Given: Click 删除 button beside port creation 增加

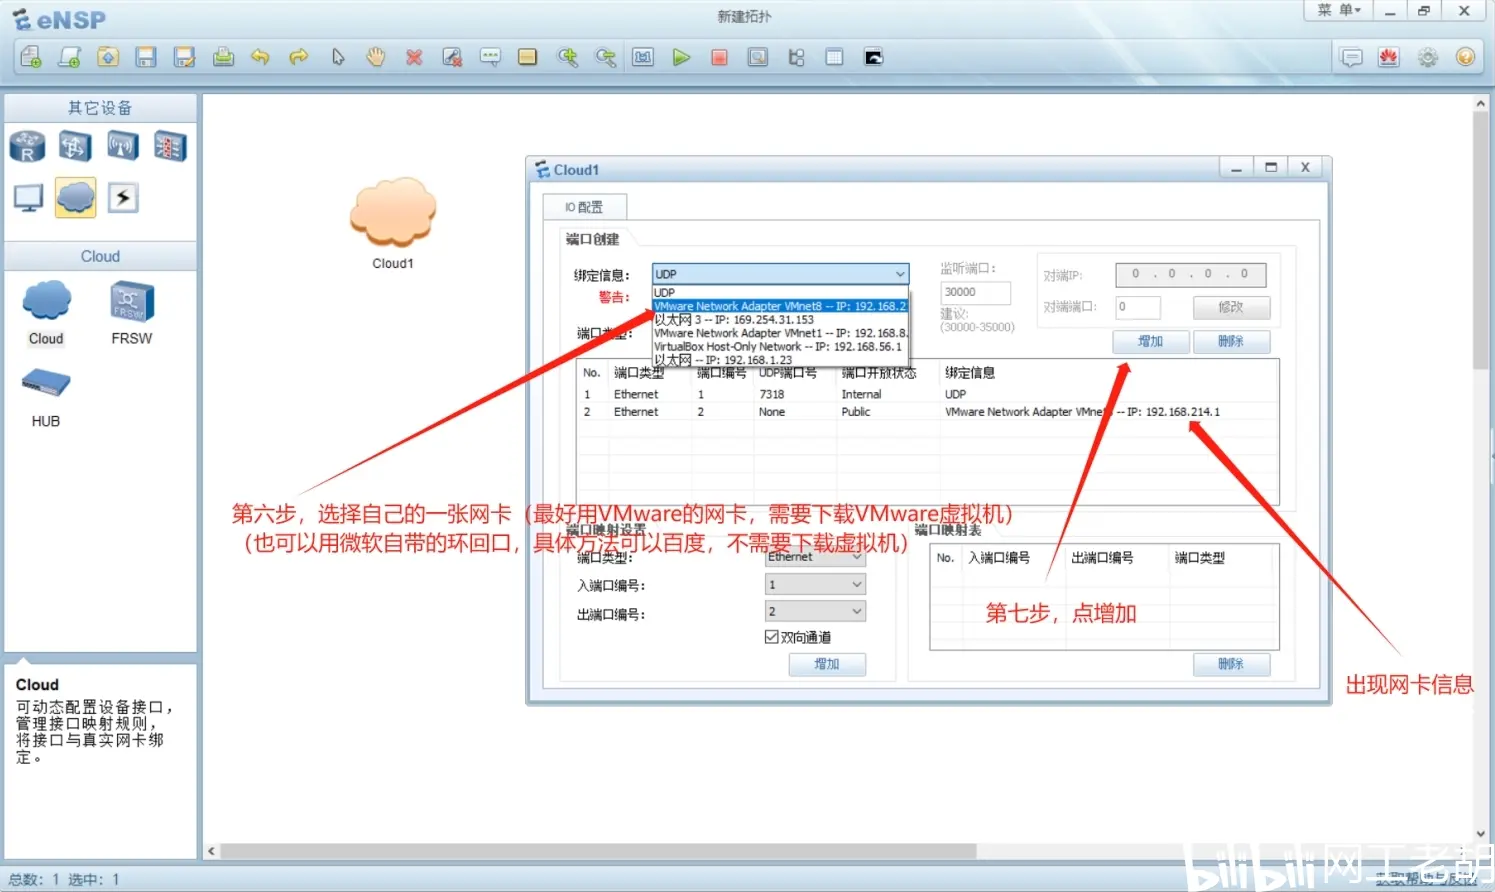Looking at the screenshot, I should 1231,342.
